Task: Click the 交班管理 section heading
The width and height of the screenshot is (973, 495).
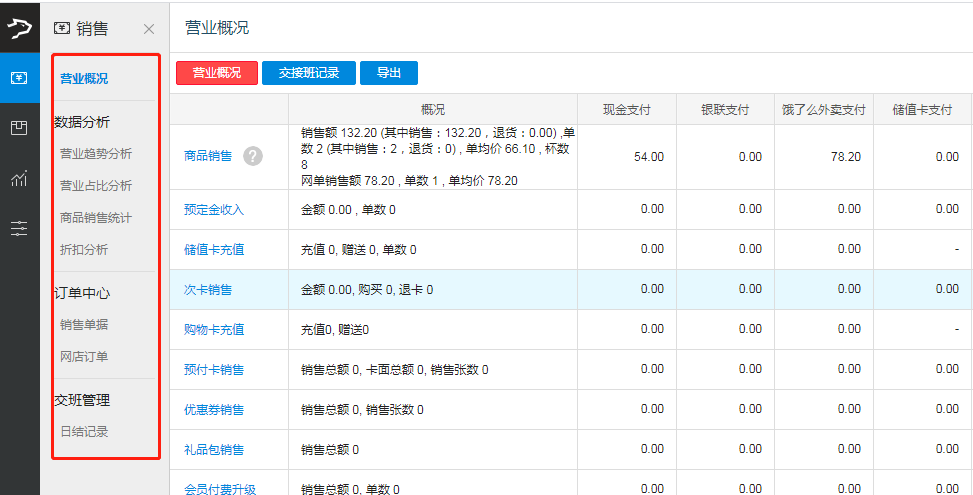Action: (82, 401)
